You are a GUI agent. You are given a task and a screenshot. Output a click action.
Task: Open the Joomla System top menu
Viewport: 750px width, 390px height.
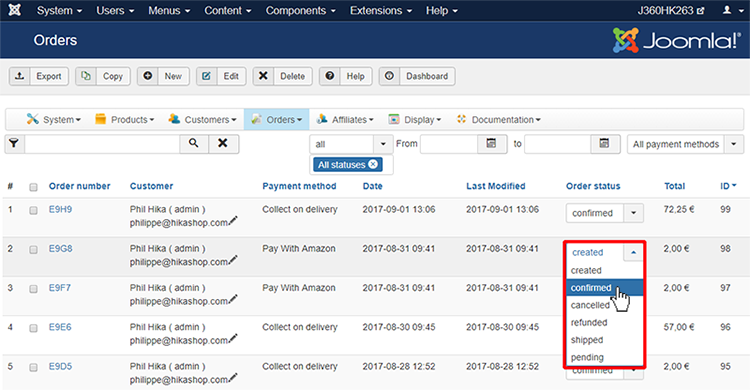[x=59, y=11]
